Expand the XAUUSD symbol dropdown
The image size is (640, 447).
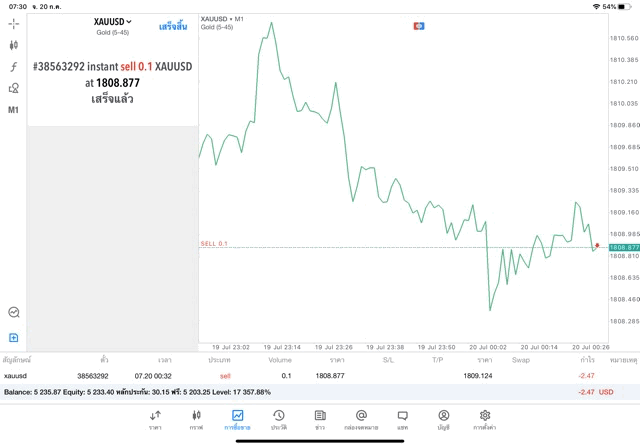[112, 22]
